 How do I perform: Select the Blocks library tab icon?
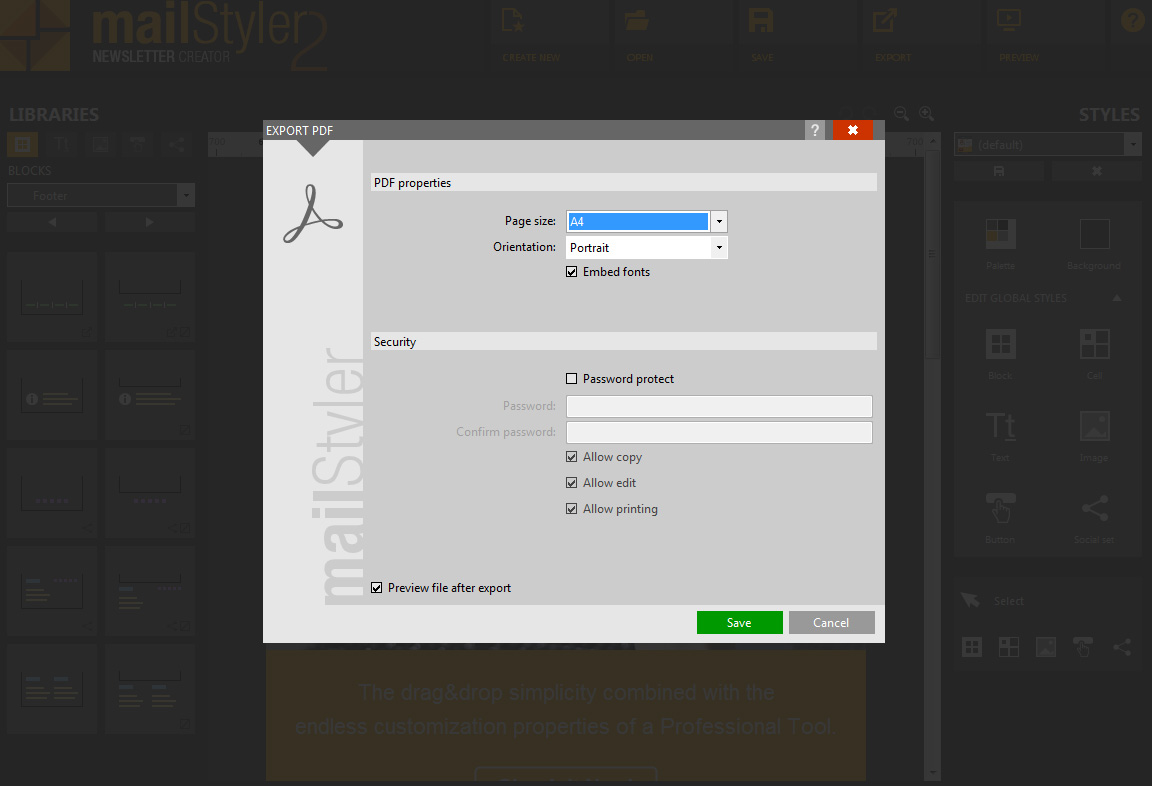tap(23, 144)
